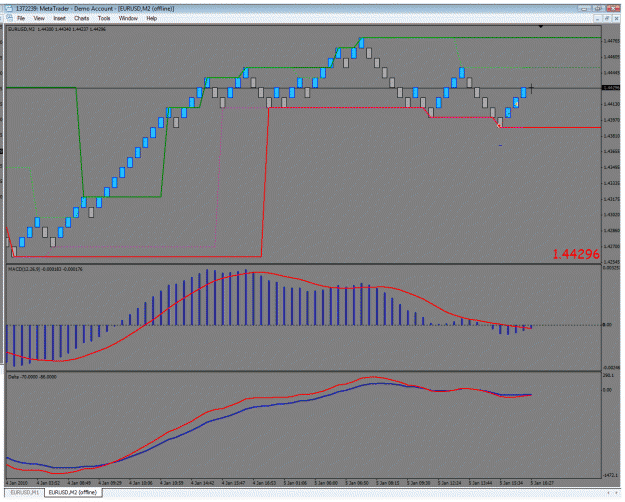Close the MetaTrader main window
Viewport: 625px width, 502px height.
click(613, 9)
